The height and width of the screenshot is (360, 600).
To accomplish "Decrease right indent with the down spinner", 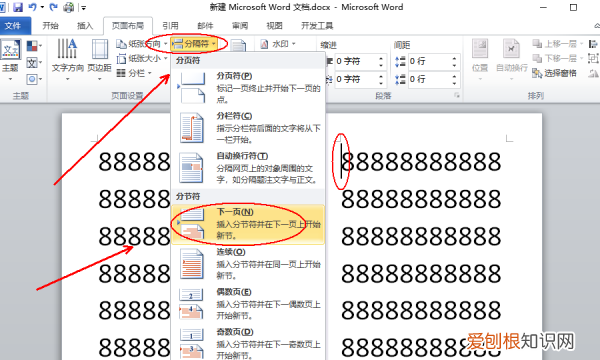I will click(381, 83).
